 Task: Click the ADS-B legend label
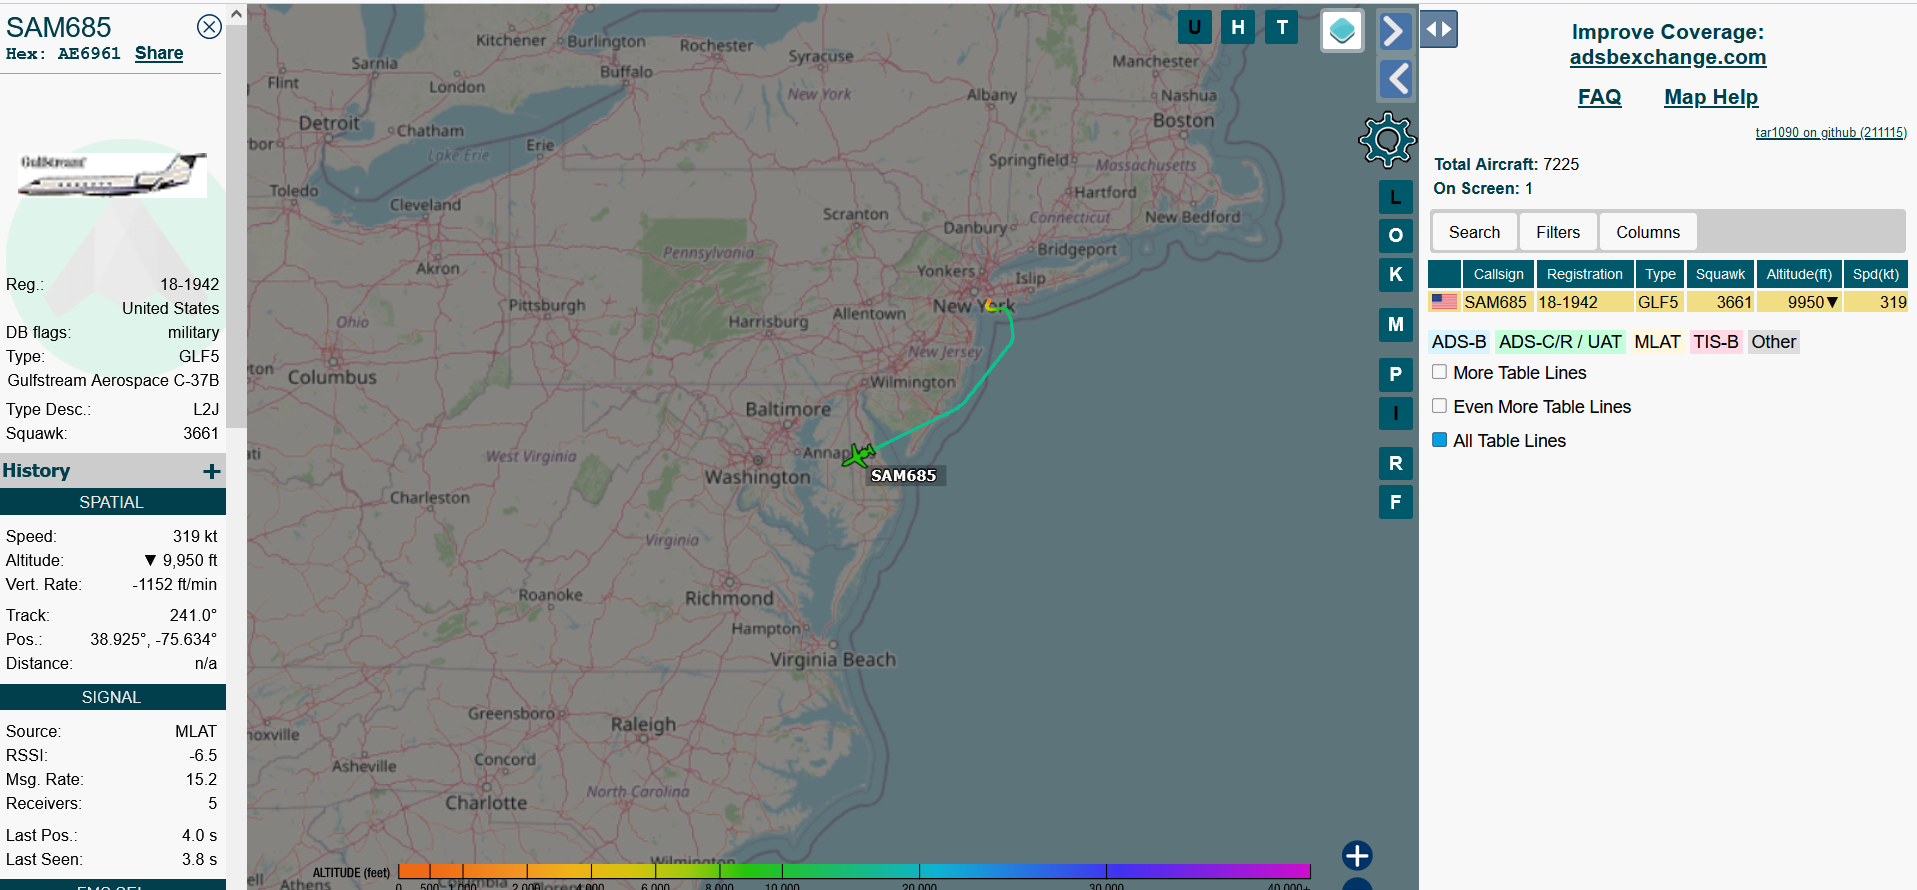pos(1458,342)
